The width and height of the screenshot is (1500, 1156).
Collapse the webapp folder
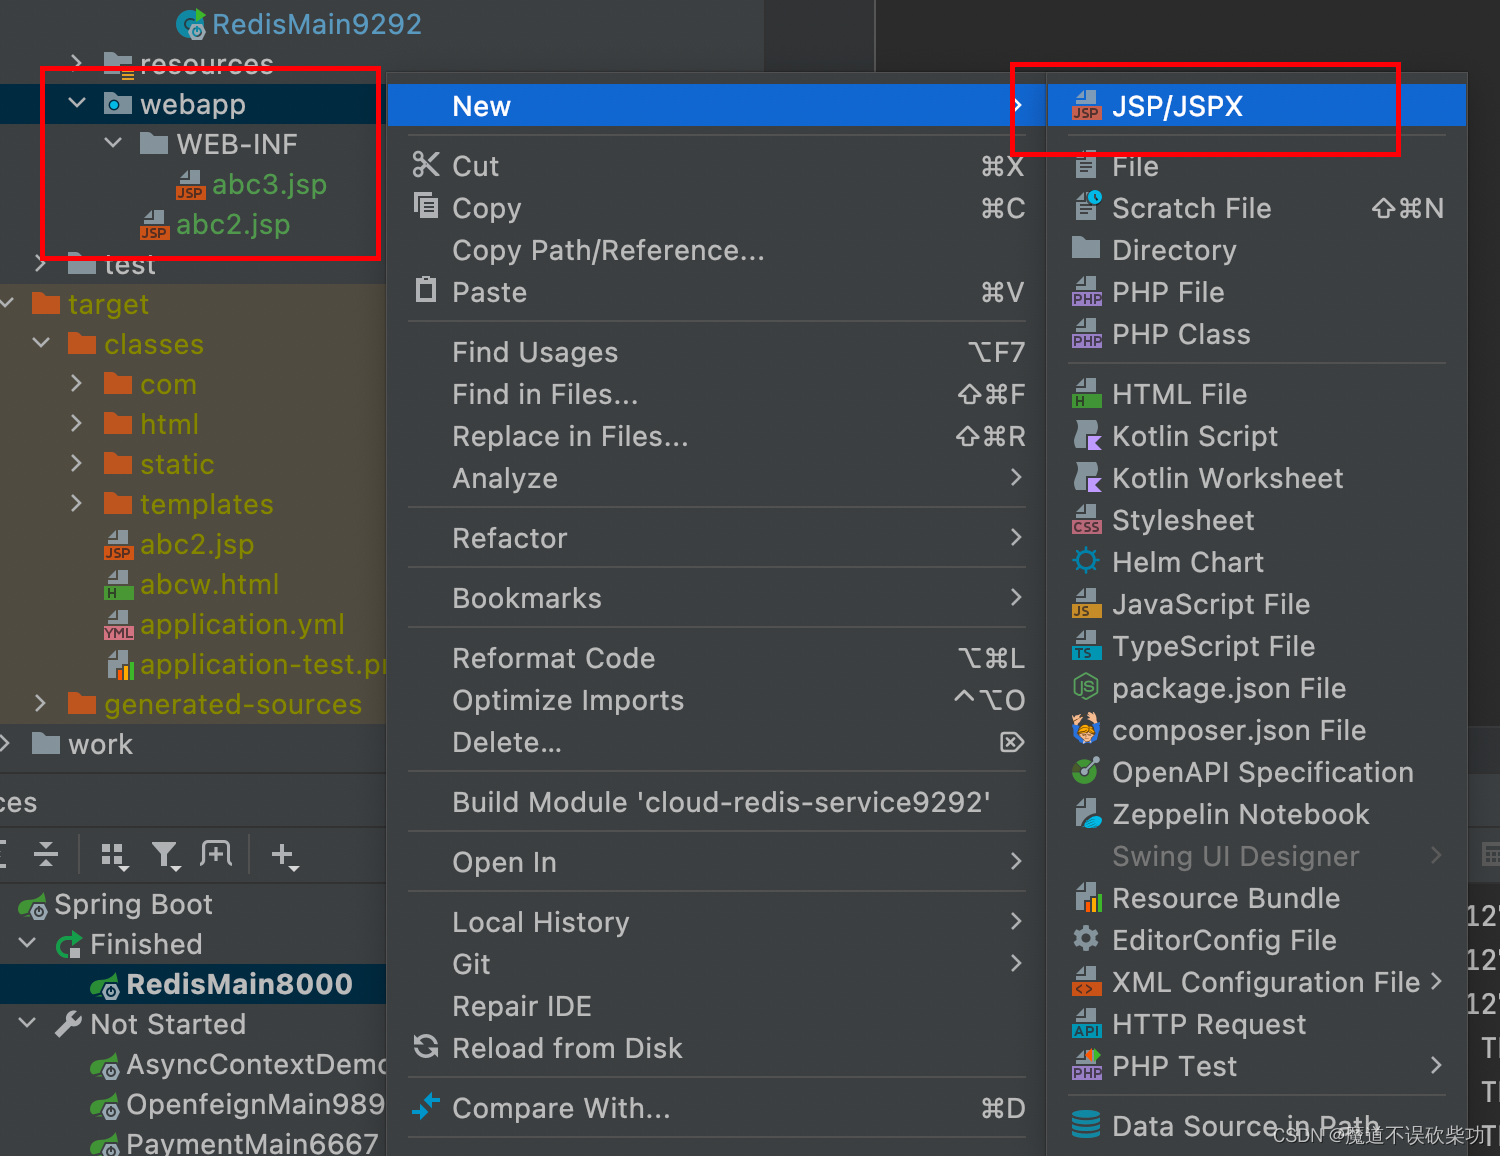pos(77,103)
